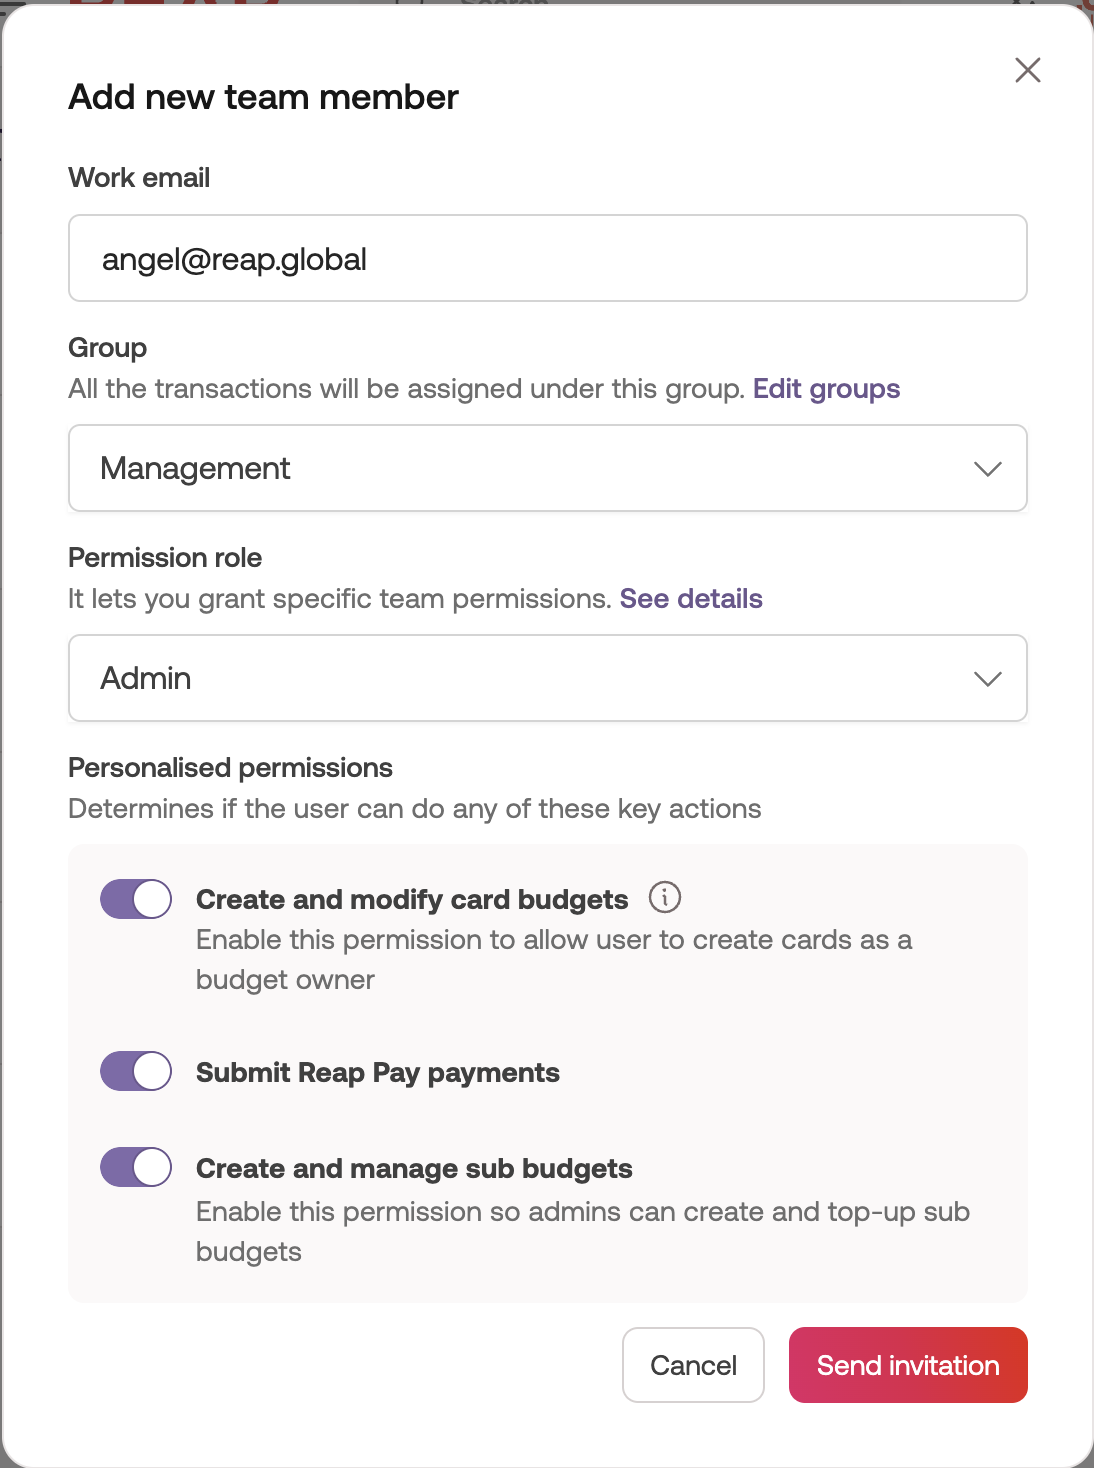This screenshot has height=1468, width=1094.
Task: Click the Submit Reap Pay payments label
Action: [x=378, y=1072]
